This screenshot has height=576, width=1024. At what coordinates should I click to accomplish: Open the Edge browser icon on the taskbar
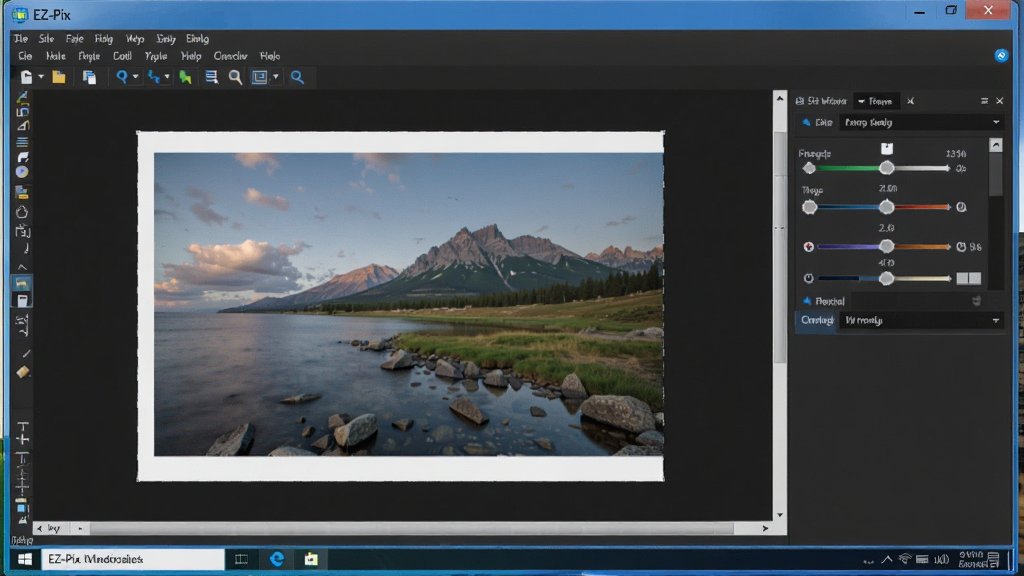(277, 559)
